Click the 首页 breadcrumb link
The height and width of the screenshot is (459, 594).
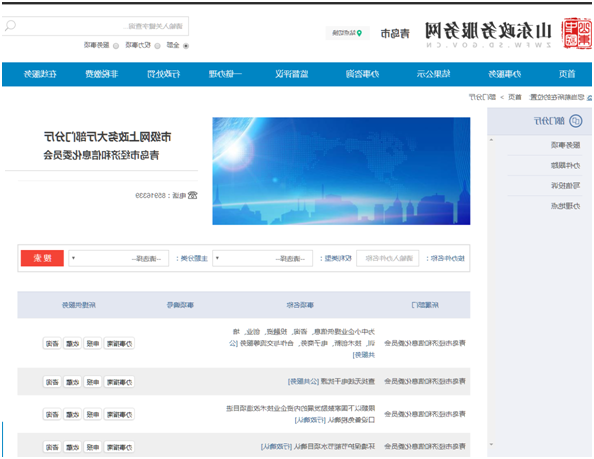(x=514, y=98)
